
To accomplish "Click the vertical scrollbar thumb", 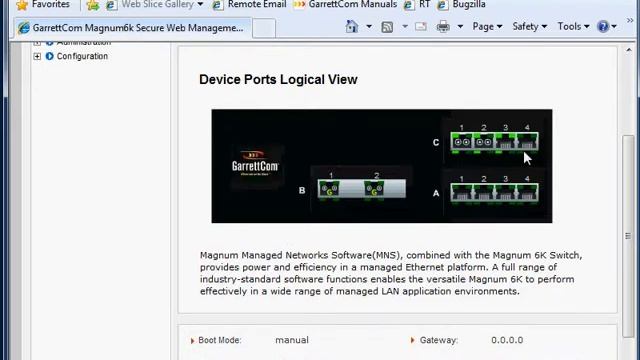I will (x=629, y=236).
